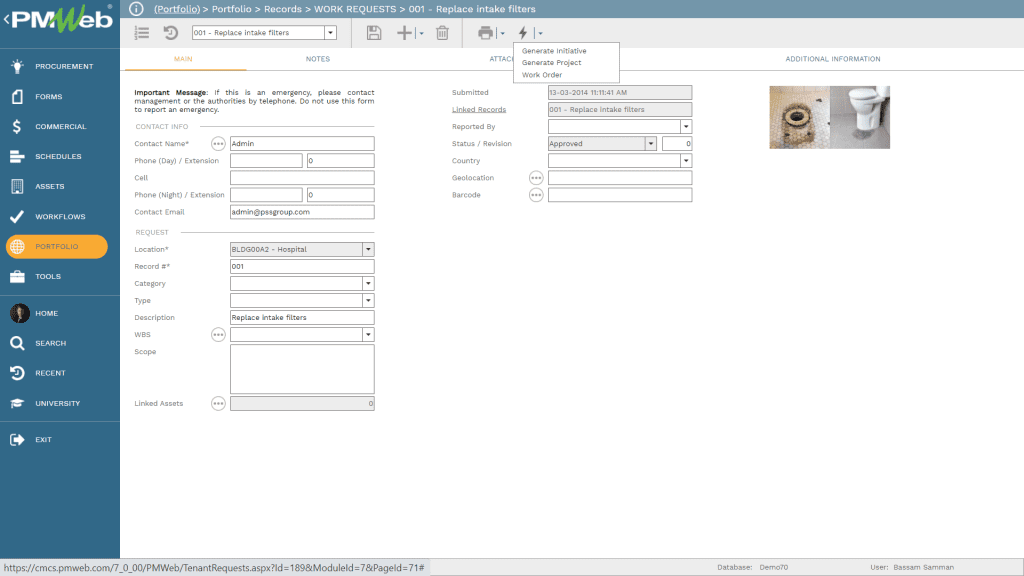The width and height of the screenshot is (1024, 576).
Task: Open the Forms module in sidebar
Action: pyautogui.click(x=48, y=96)
